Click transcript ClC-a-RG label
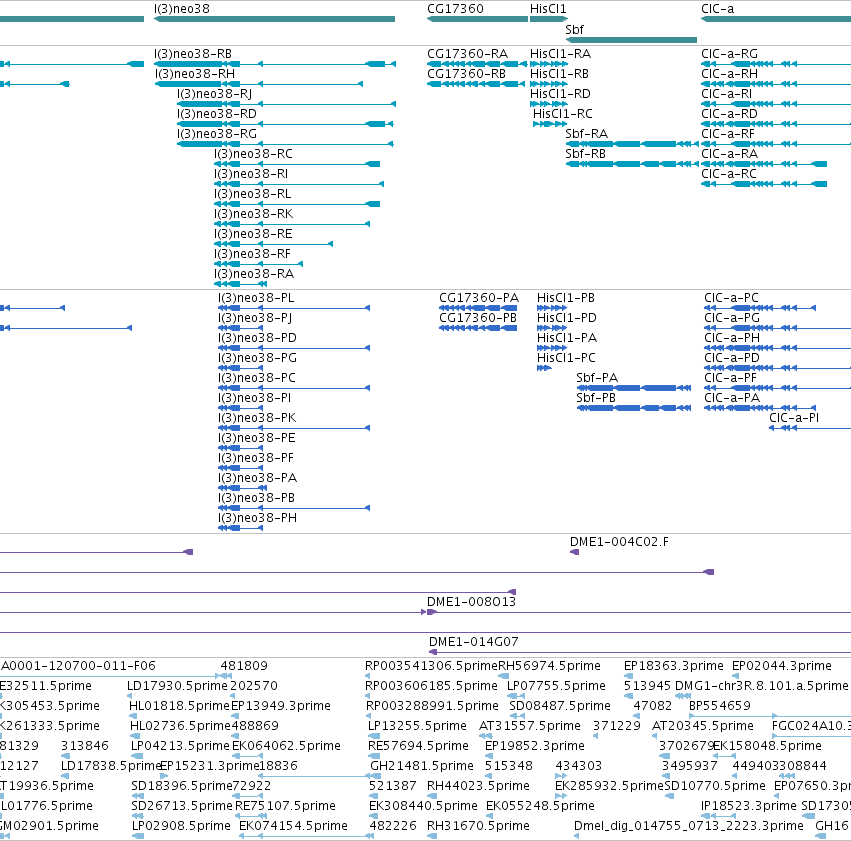 pyautogui.click(x=729, y=54)
